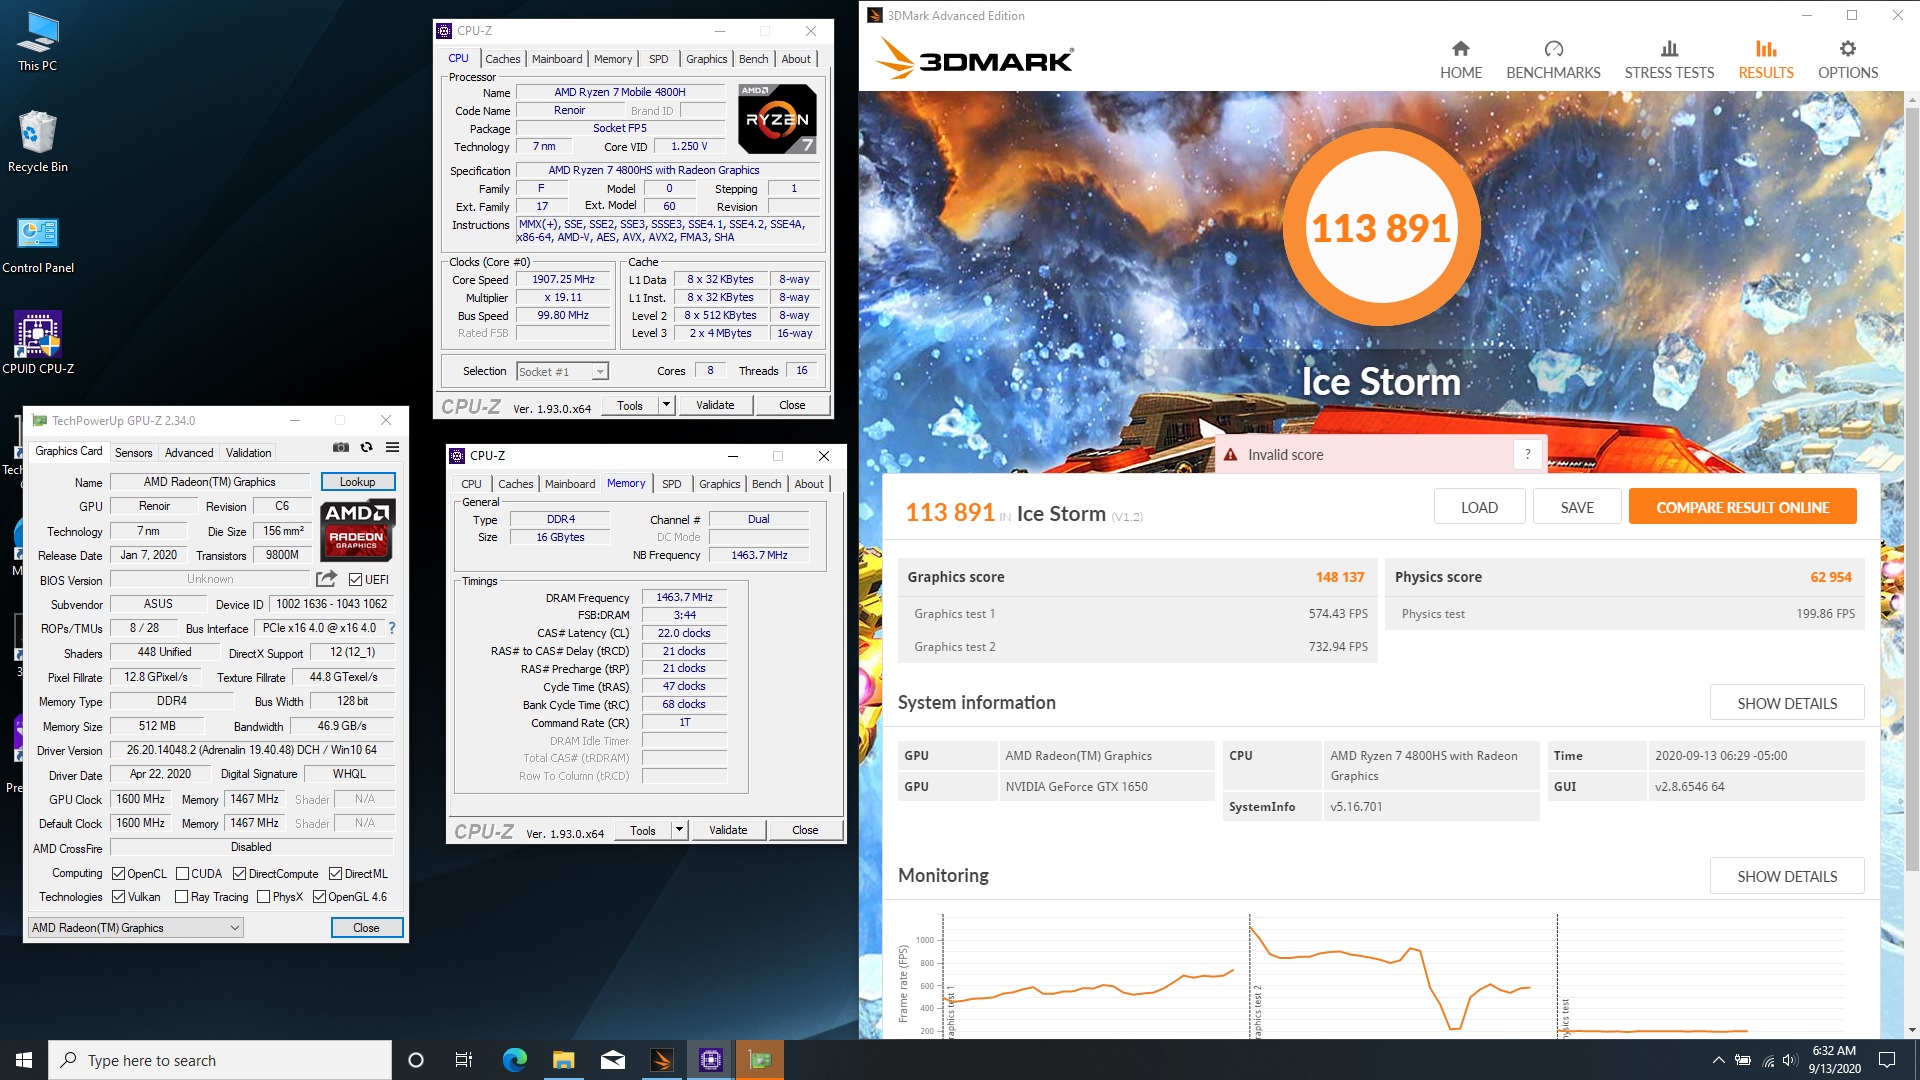Open Mail app from taskbar
The height and width of the screenshot is (1080, 1920).
612,1060
